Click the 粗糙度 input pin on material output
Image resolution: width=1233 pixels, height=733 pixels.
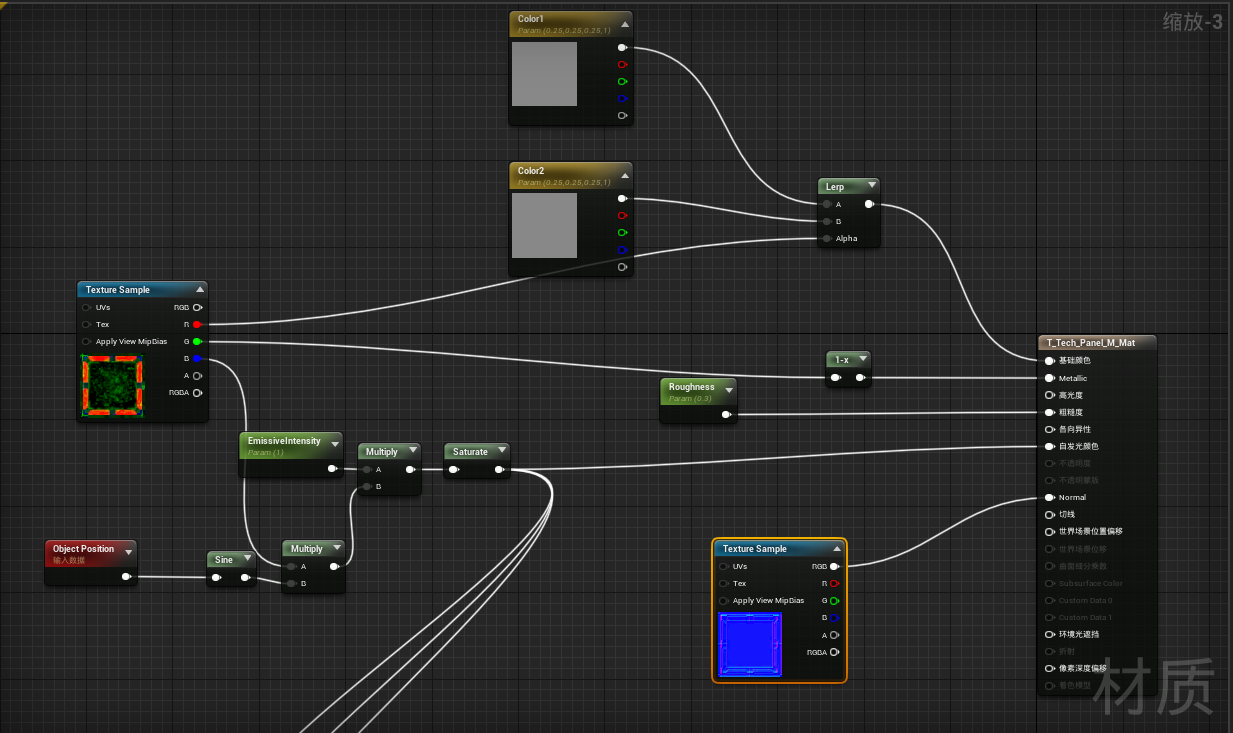(1049, 412)
